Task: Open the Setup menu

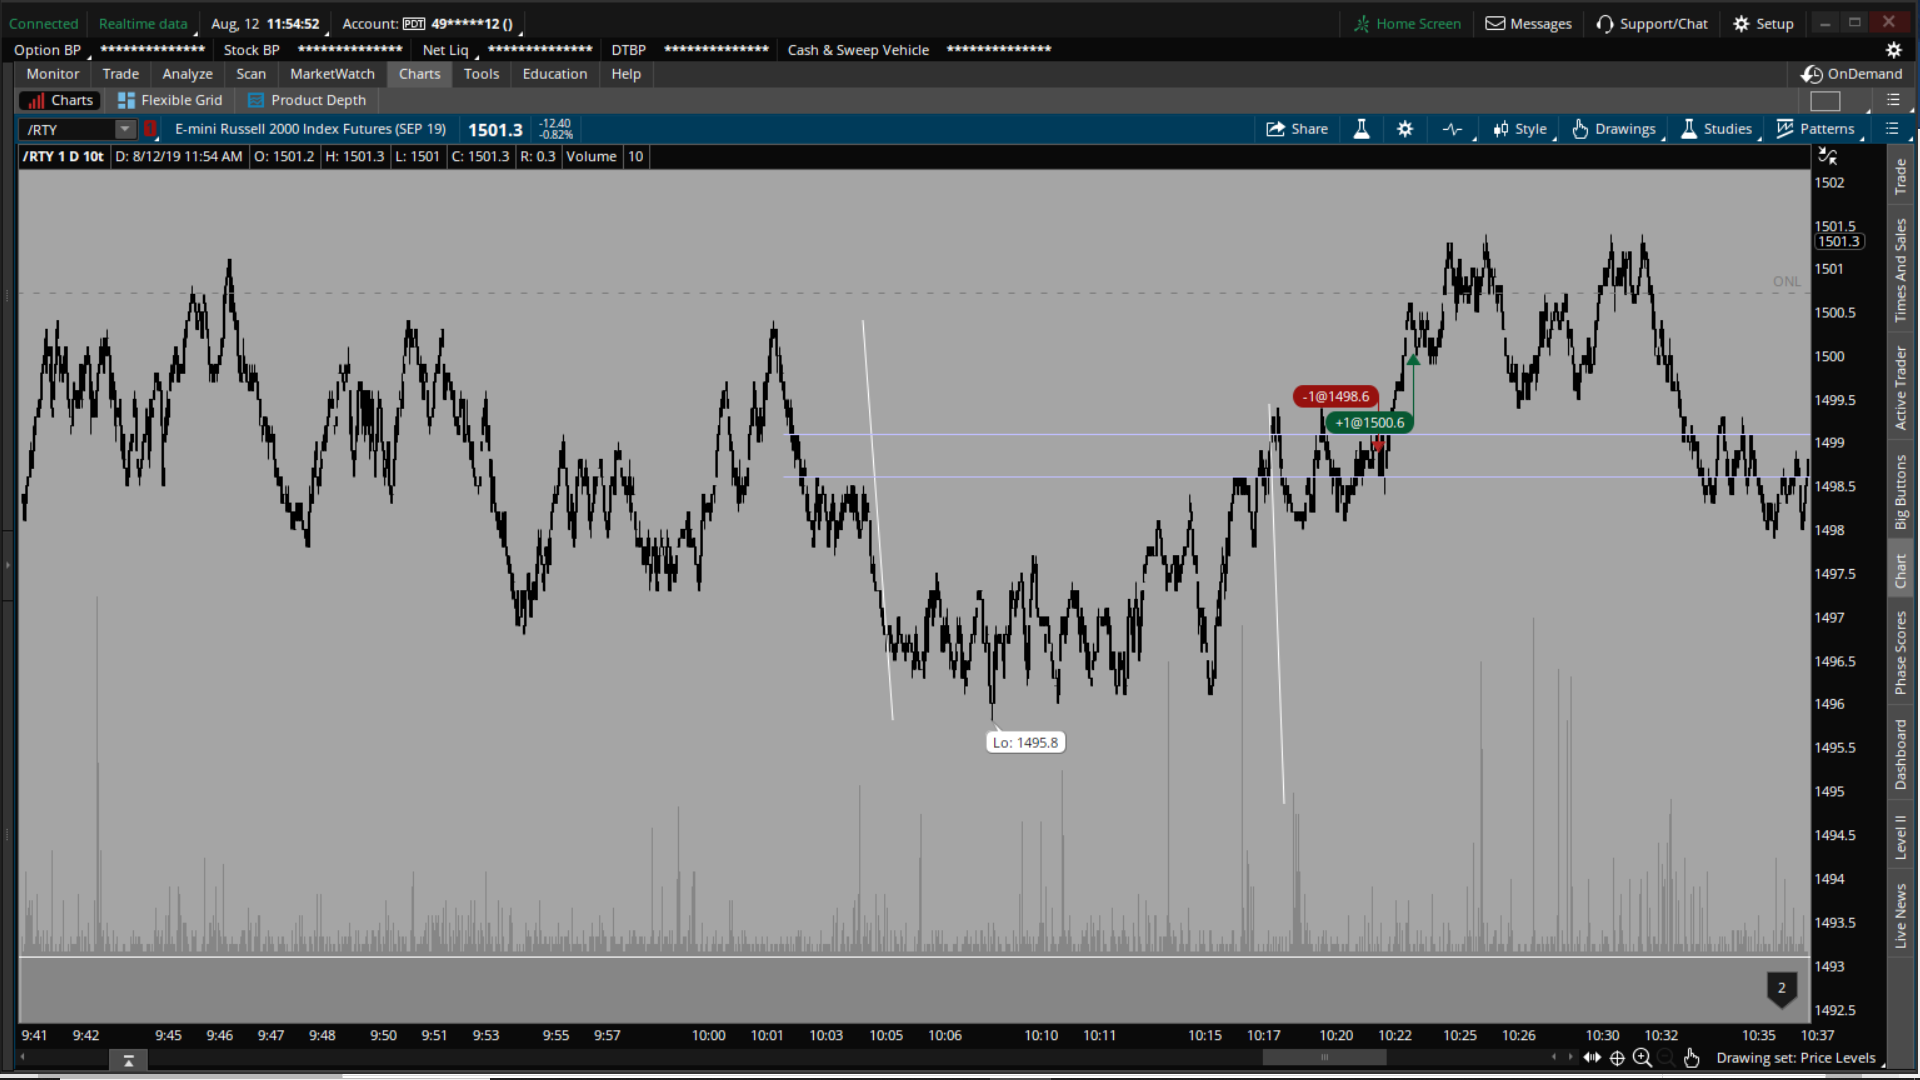Action: [x=1764, y=24]
